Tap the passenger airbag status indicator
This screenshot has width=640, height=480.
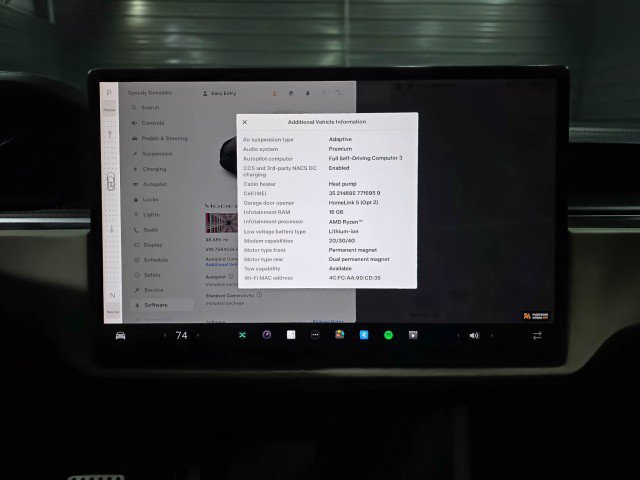pyautogui.click(x=536, y=316)
